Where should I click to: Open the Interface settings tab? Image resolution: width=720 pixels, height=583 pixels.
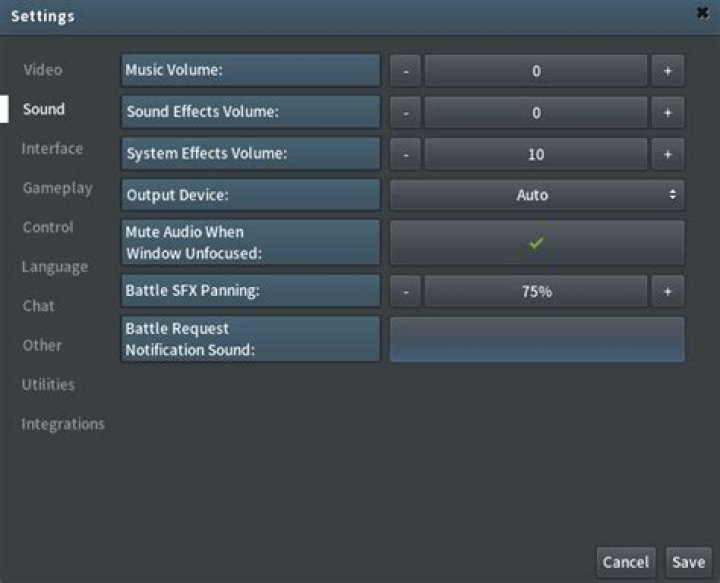[52, 149]
